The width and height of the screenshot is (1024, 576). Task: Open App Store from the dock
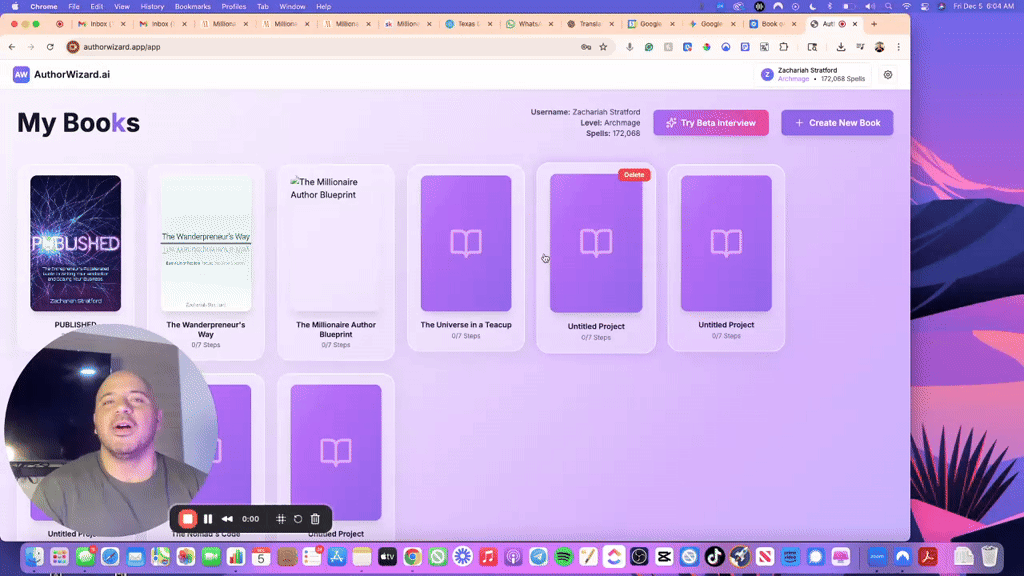tap(337, 556)
